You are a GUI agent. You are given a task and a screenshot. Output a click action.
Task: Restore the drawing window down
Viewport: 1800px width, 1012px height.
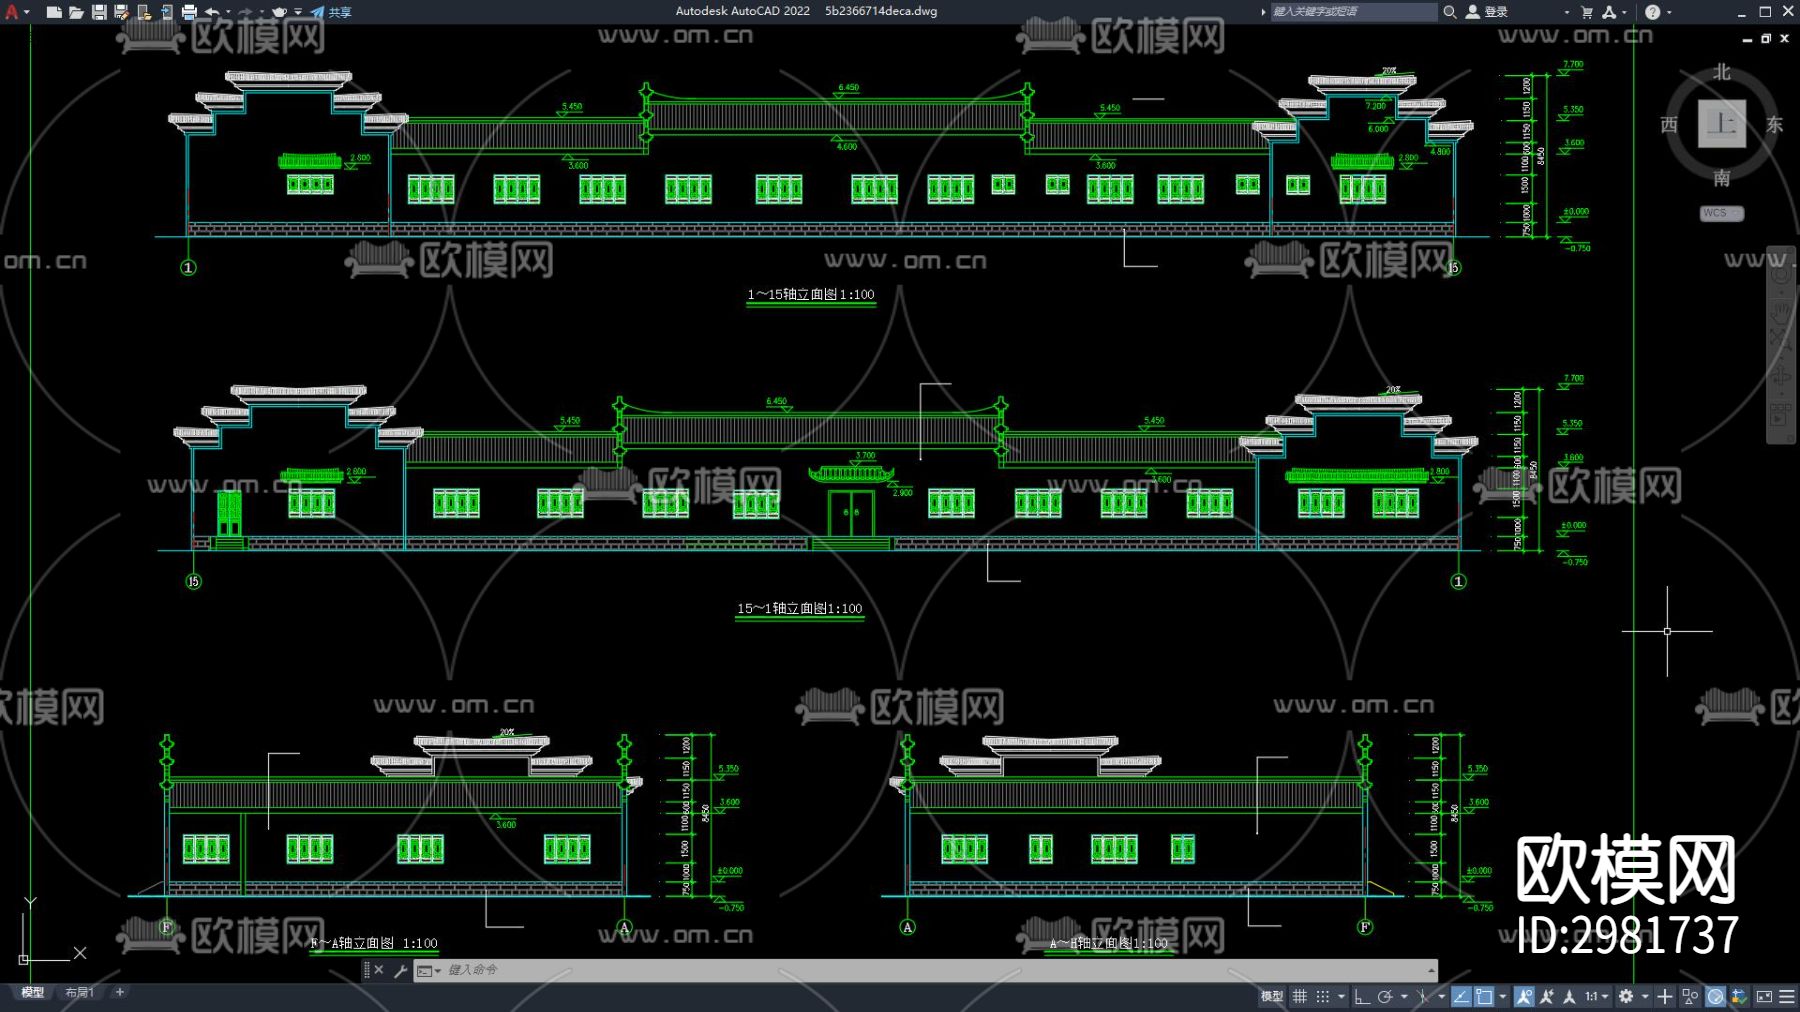(1766, 38)
